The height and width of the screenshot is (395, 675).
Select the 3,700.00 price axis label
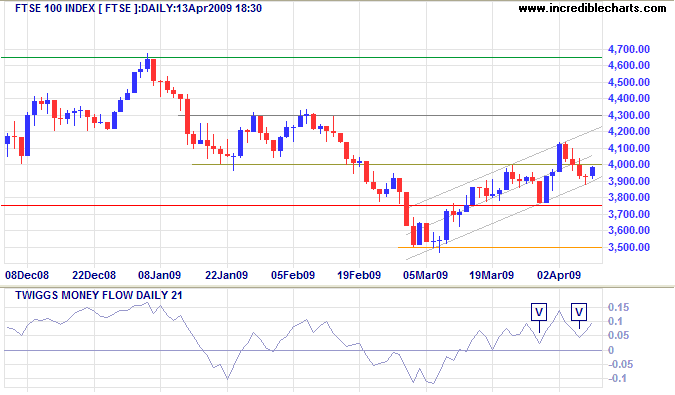point(629,214)
